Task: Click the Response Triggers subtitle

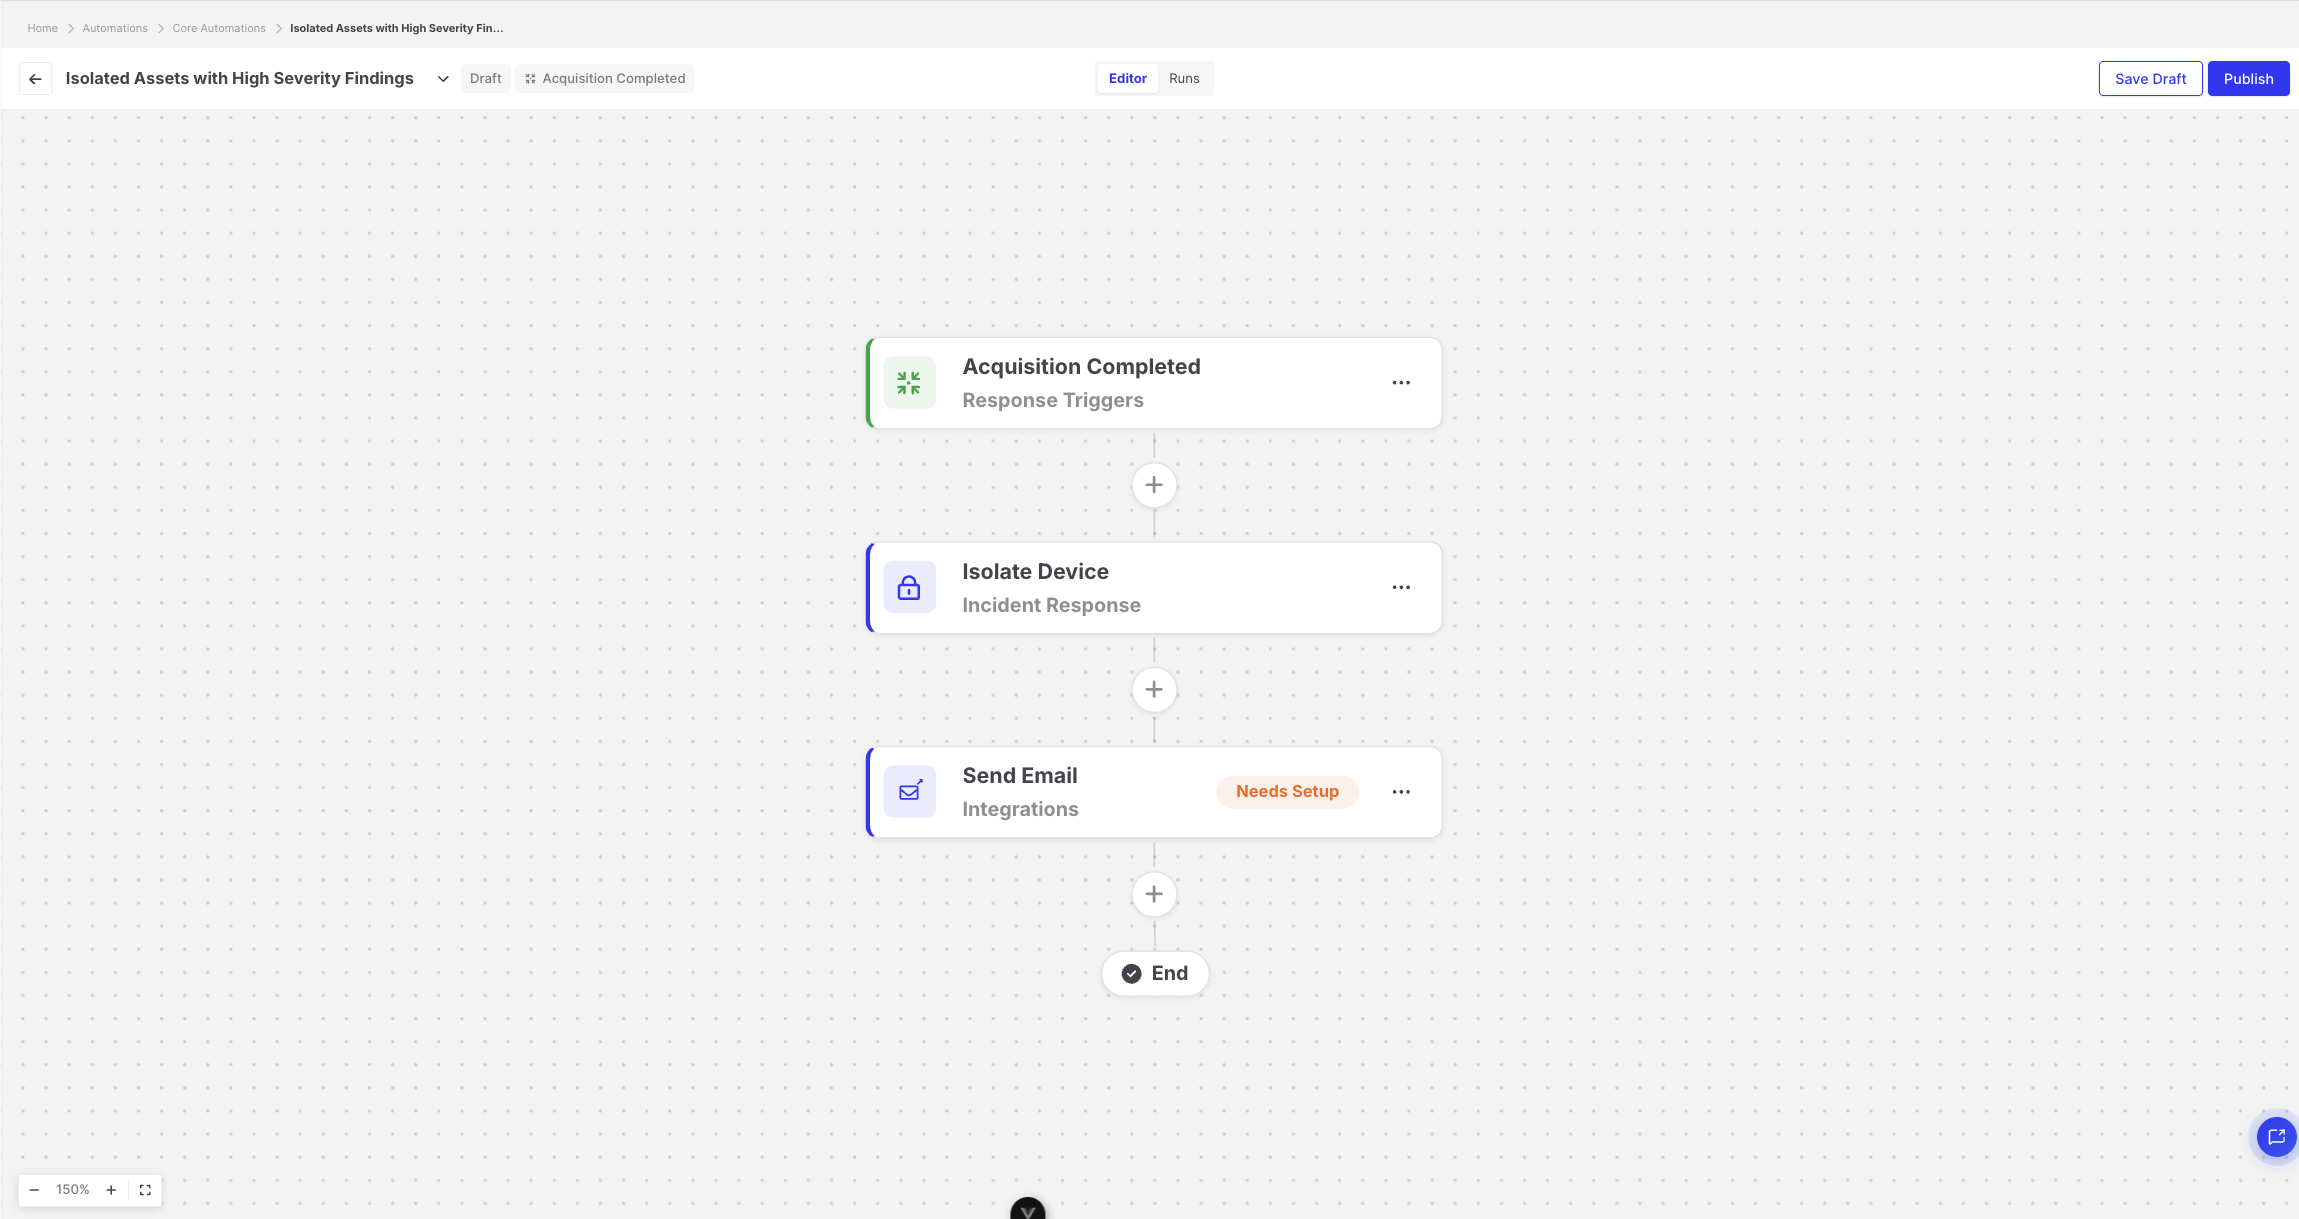Action: (x=1053, y=401)
